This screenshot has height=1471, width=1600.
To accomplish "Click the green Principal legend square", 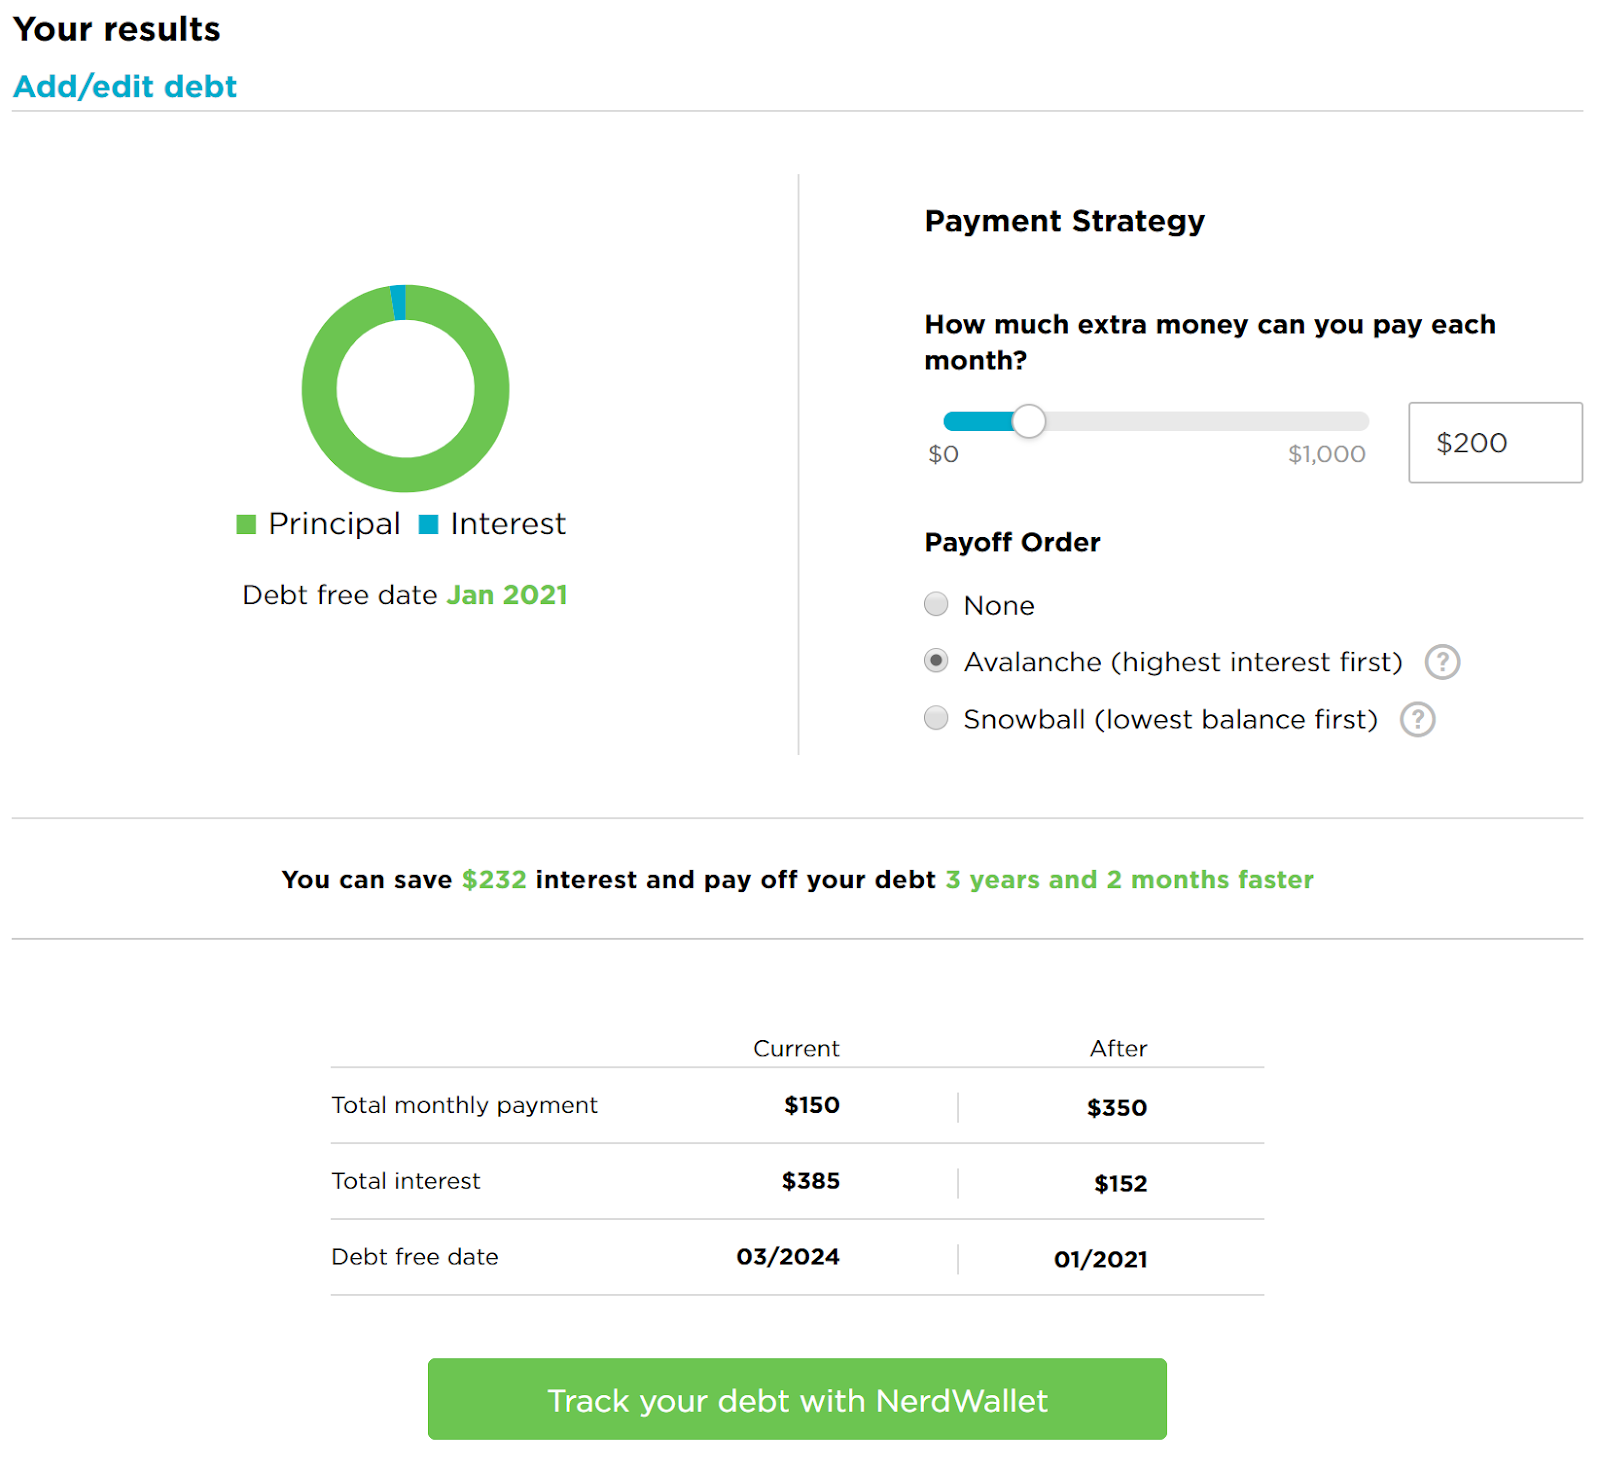I will pyautogui.click(x=246, y=524).
